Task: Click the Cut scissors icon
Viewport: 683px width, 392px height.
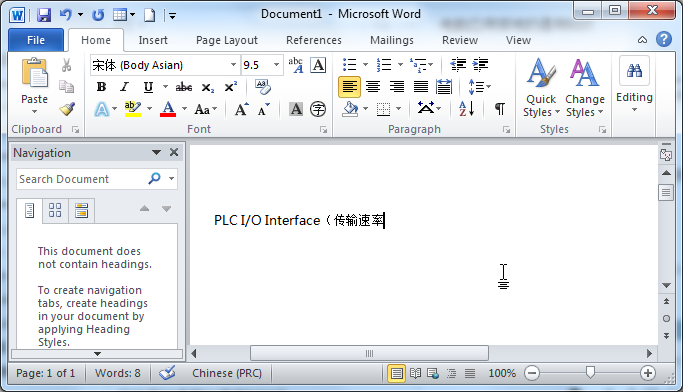Action: coord(66,65)
